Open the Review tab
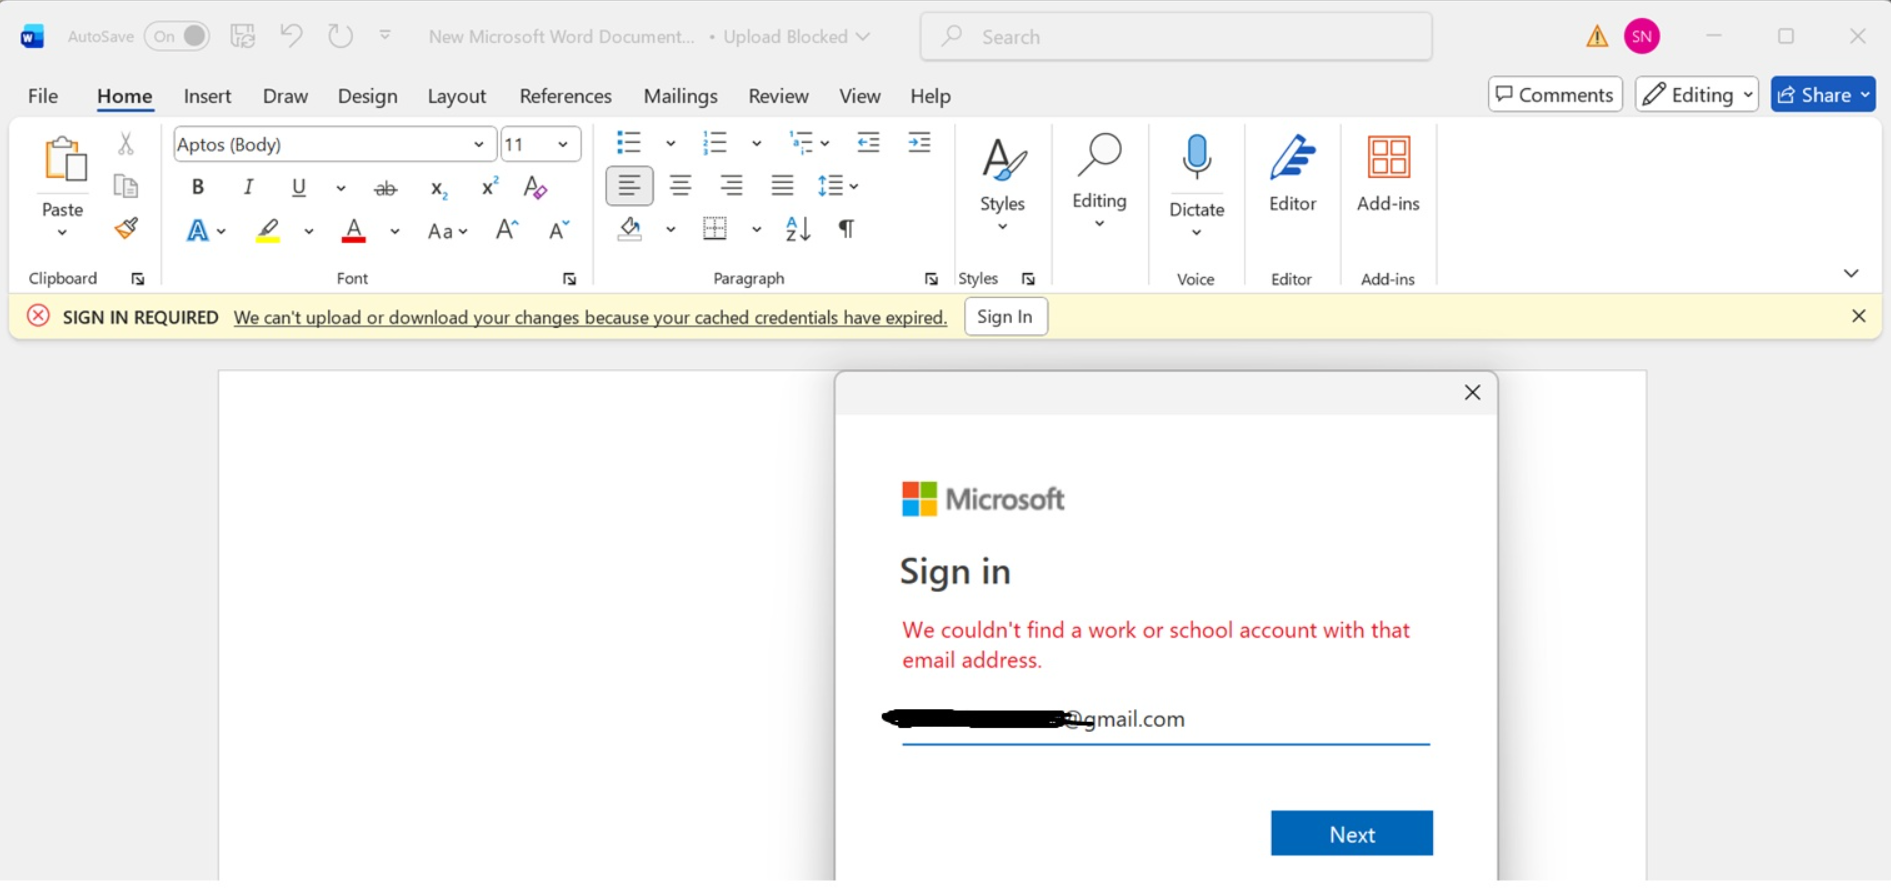1891x890 pixels. pyautogui.click(x=778, y=96)
